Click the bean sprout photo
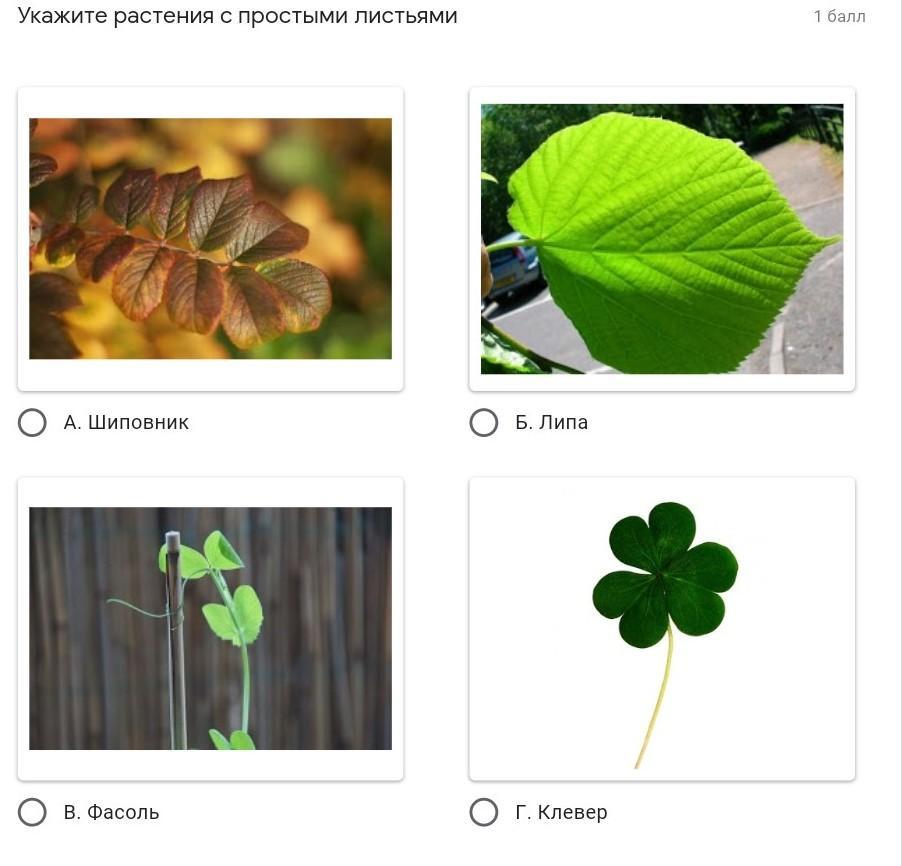 (x=211, y=628)
